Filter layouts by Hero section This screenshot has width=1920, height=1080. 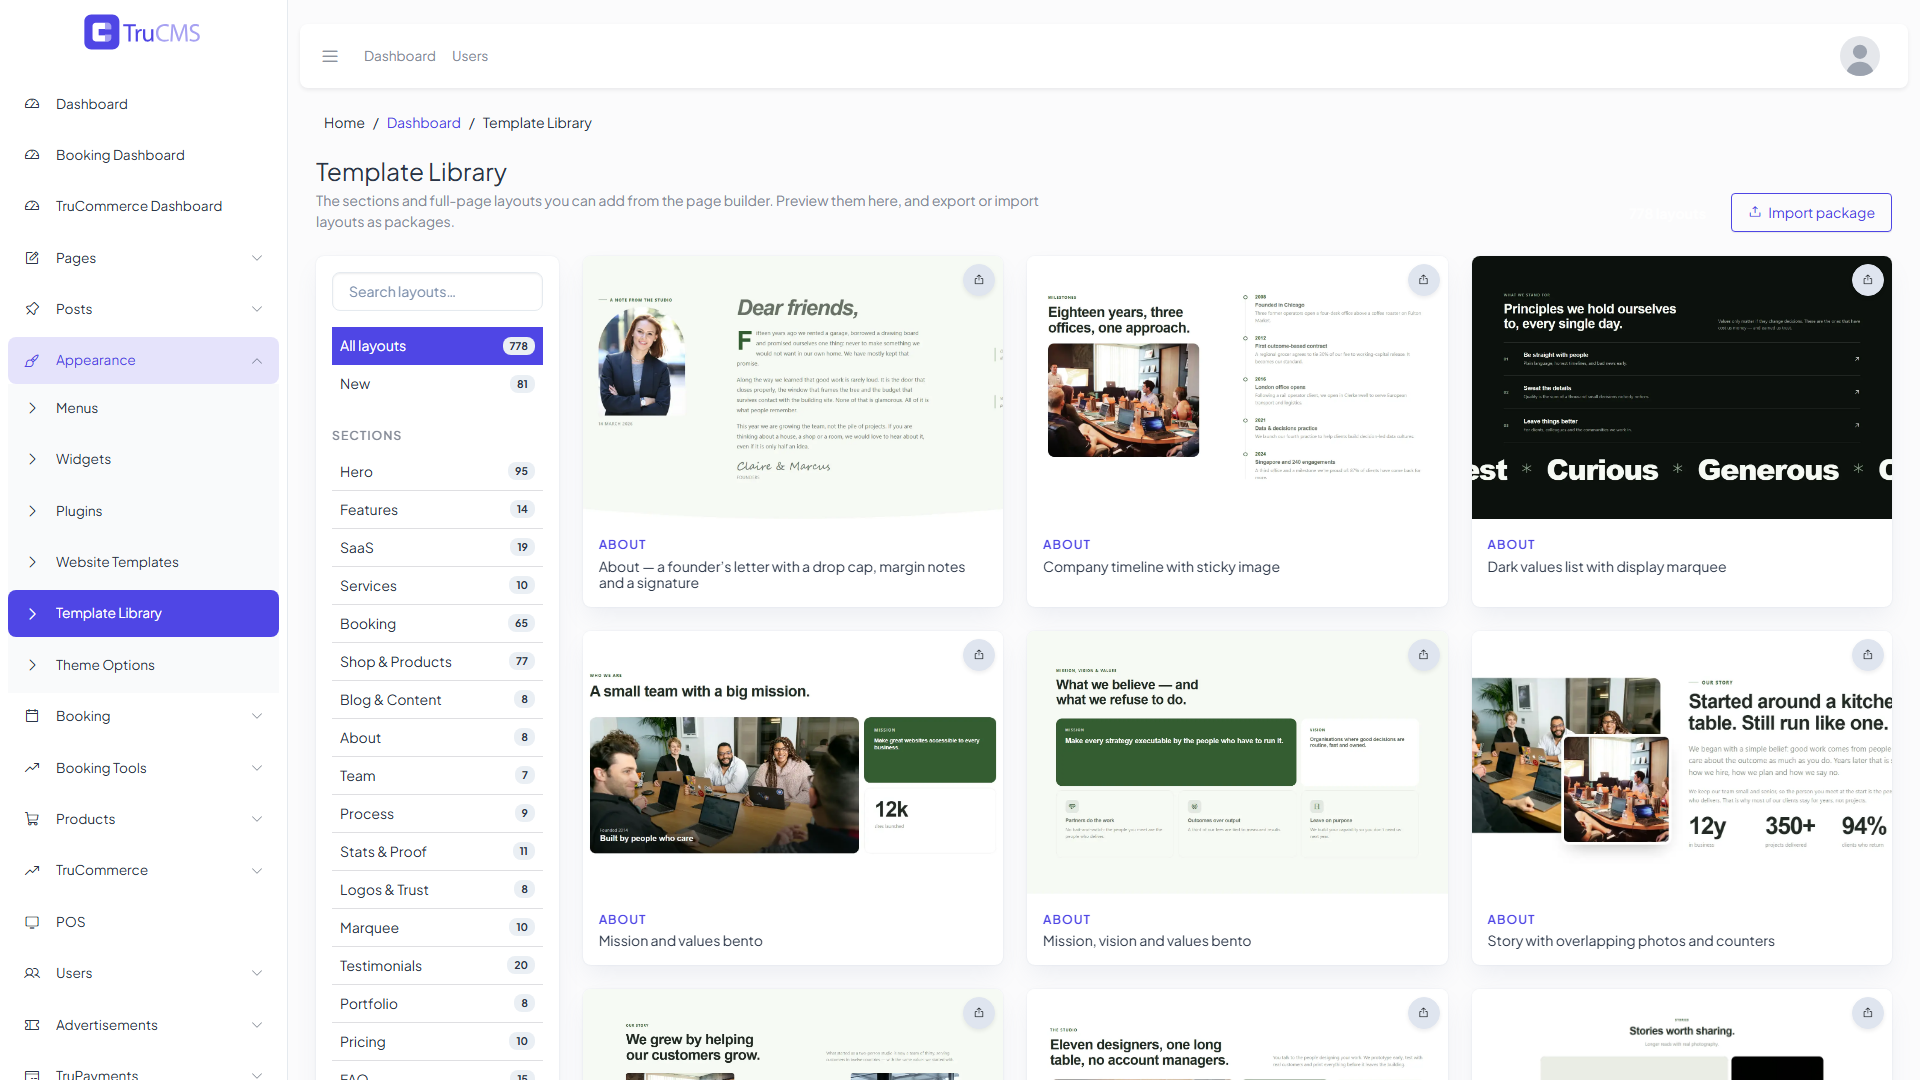[x=437, y=472]
